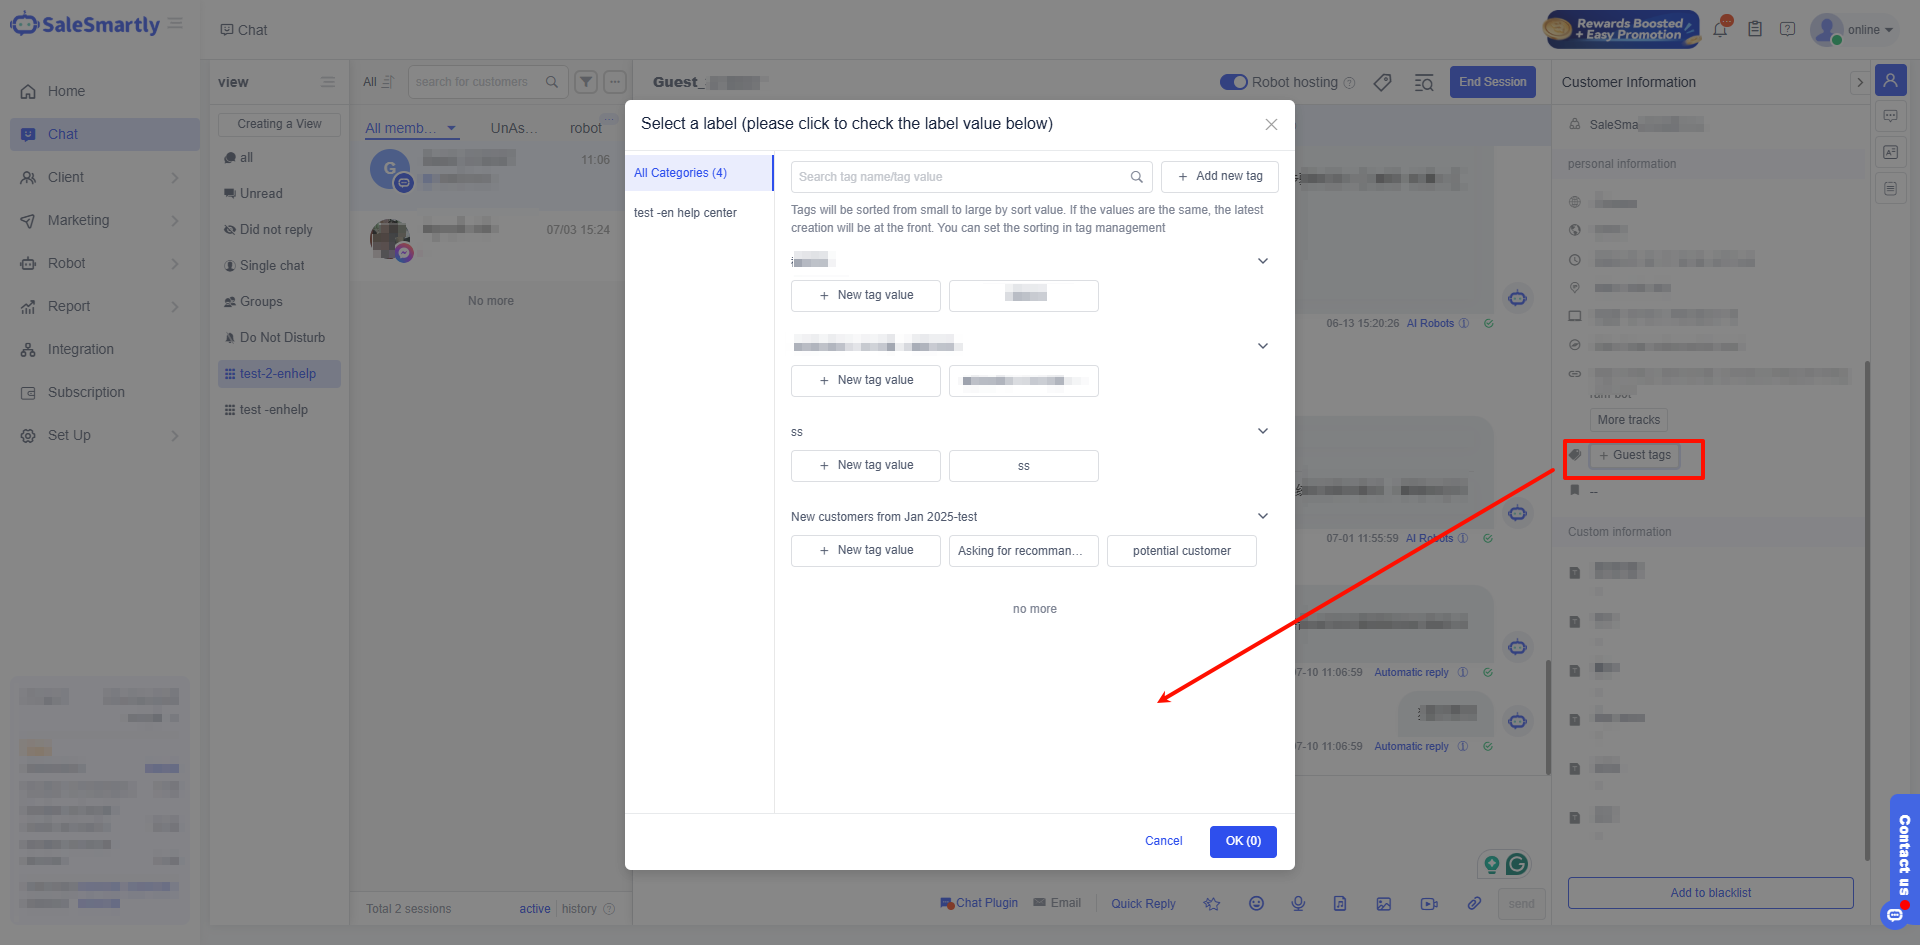Click the emoji icon in message toolbar

point(1256,903)
